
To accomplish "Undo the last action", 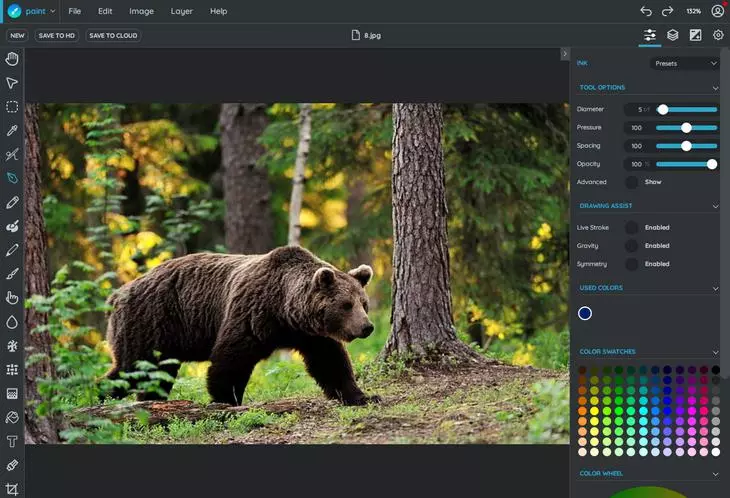I will point(646,11).
